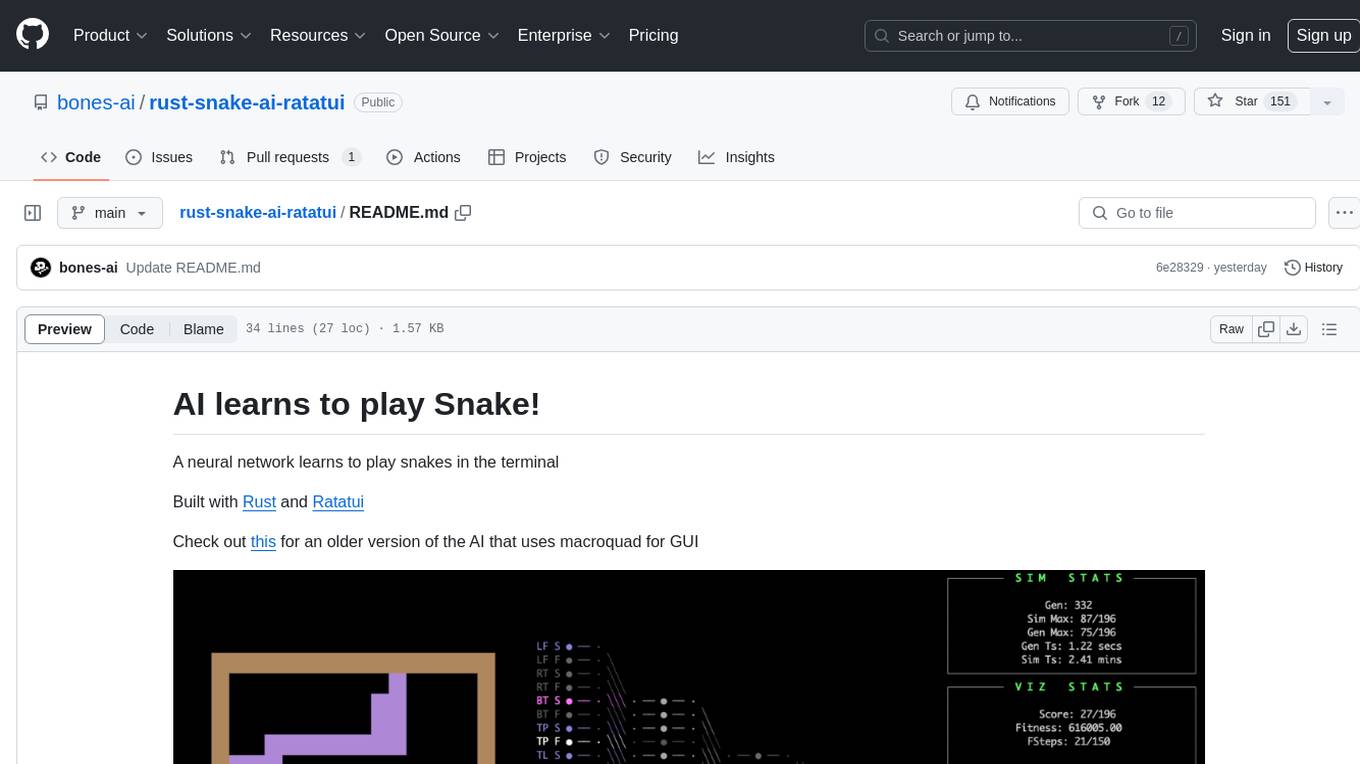Switch to the Insights tab
This screenshot has height=764, width=1360.
point(736,157)
